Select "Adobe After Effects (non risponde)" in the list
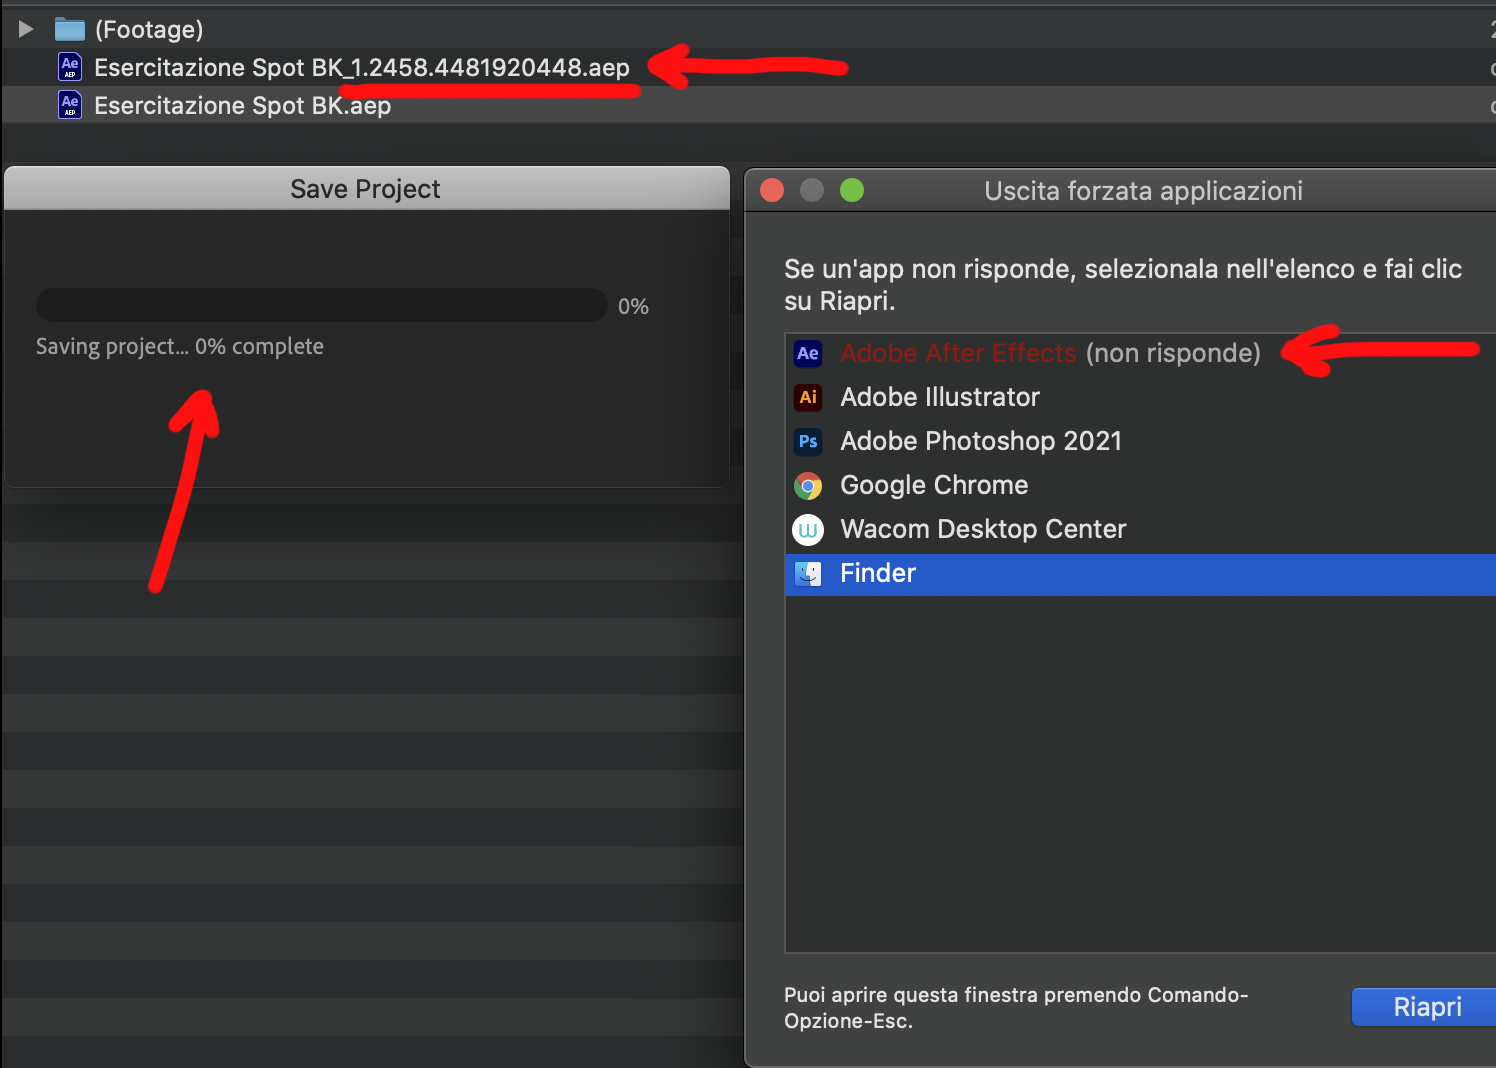 click(1050, 353)
